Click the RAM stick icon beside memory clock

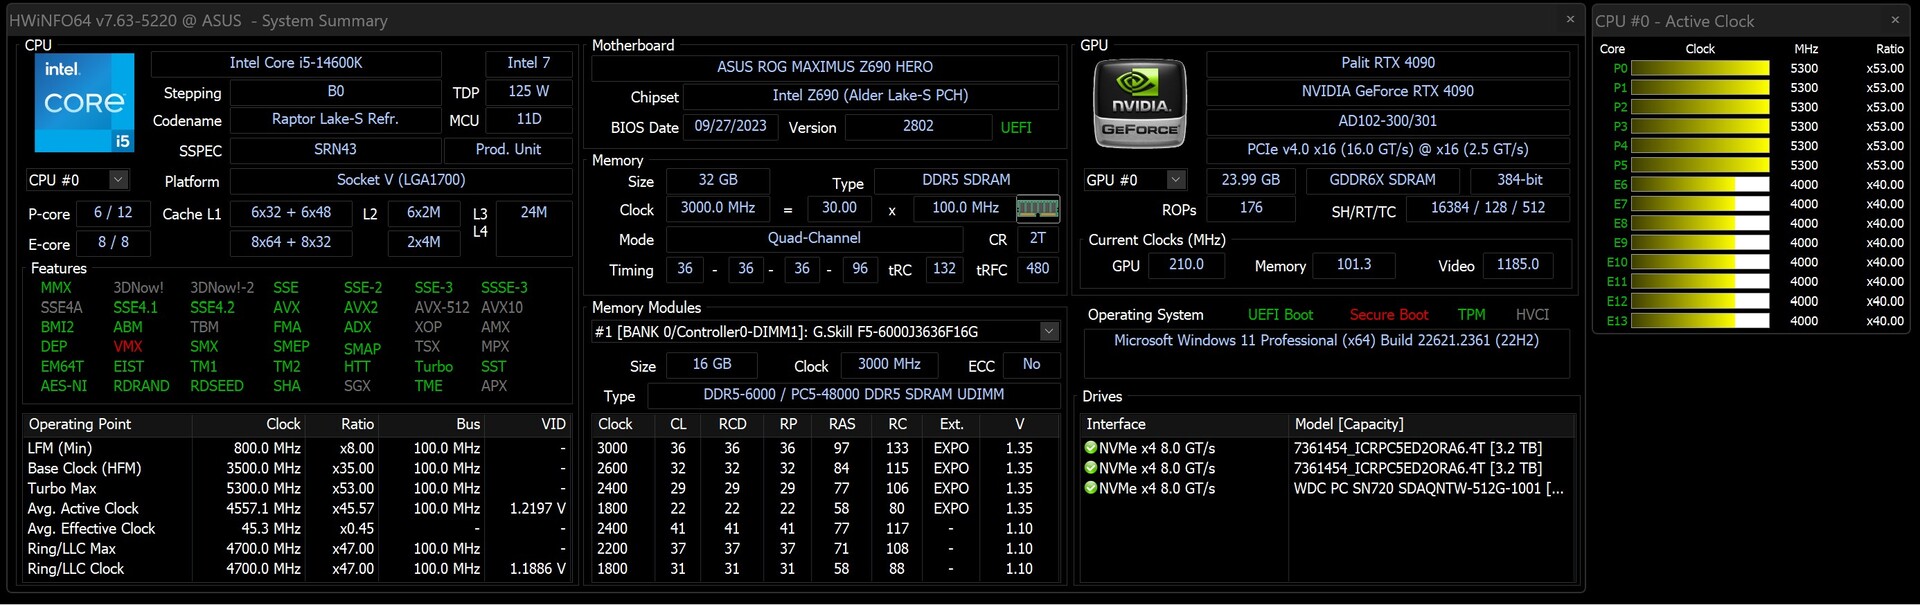click(x=1037, y=209)
